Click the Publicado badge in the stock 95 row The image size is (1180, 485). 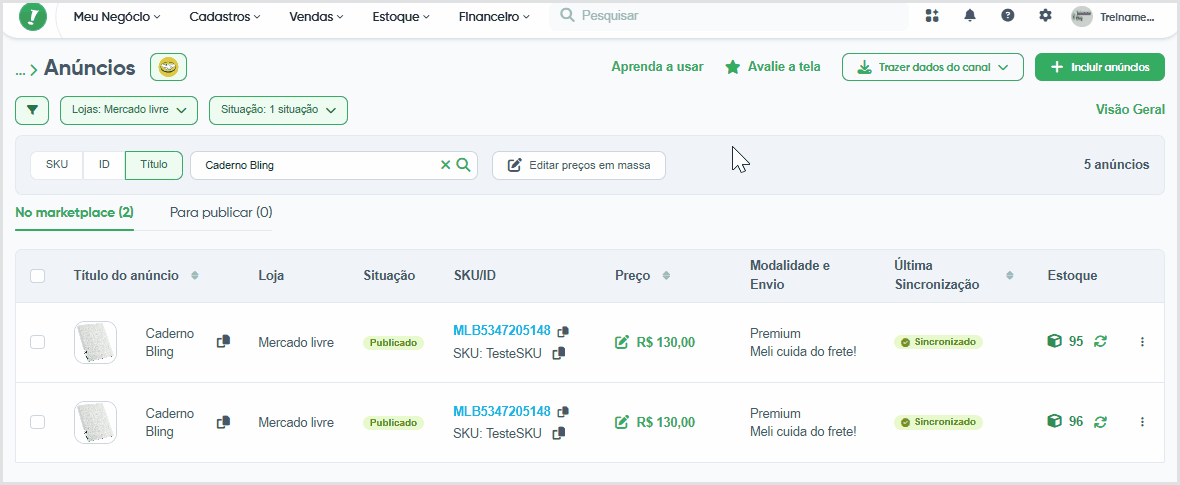tap(394, 343)
